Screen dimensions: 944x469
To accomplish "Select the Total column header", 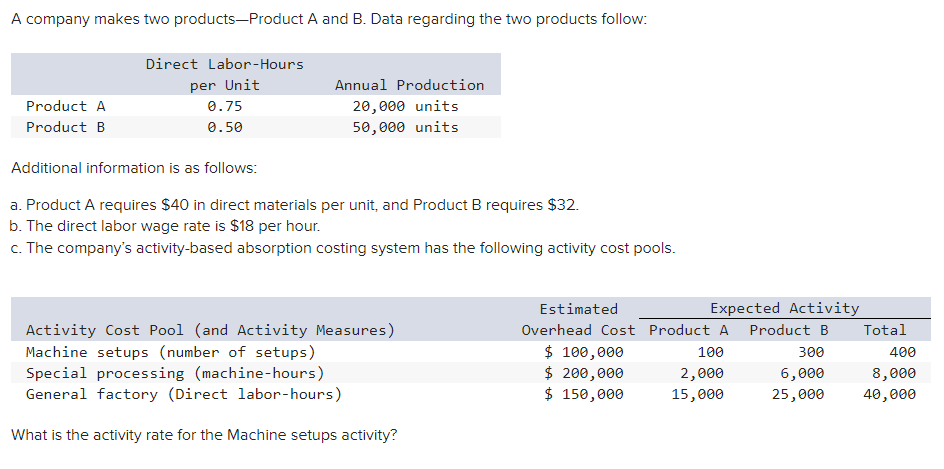I will coord(884,330).
